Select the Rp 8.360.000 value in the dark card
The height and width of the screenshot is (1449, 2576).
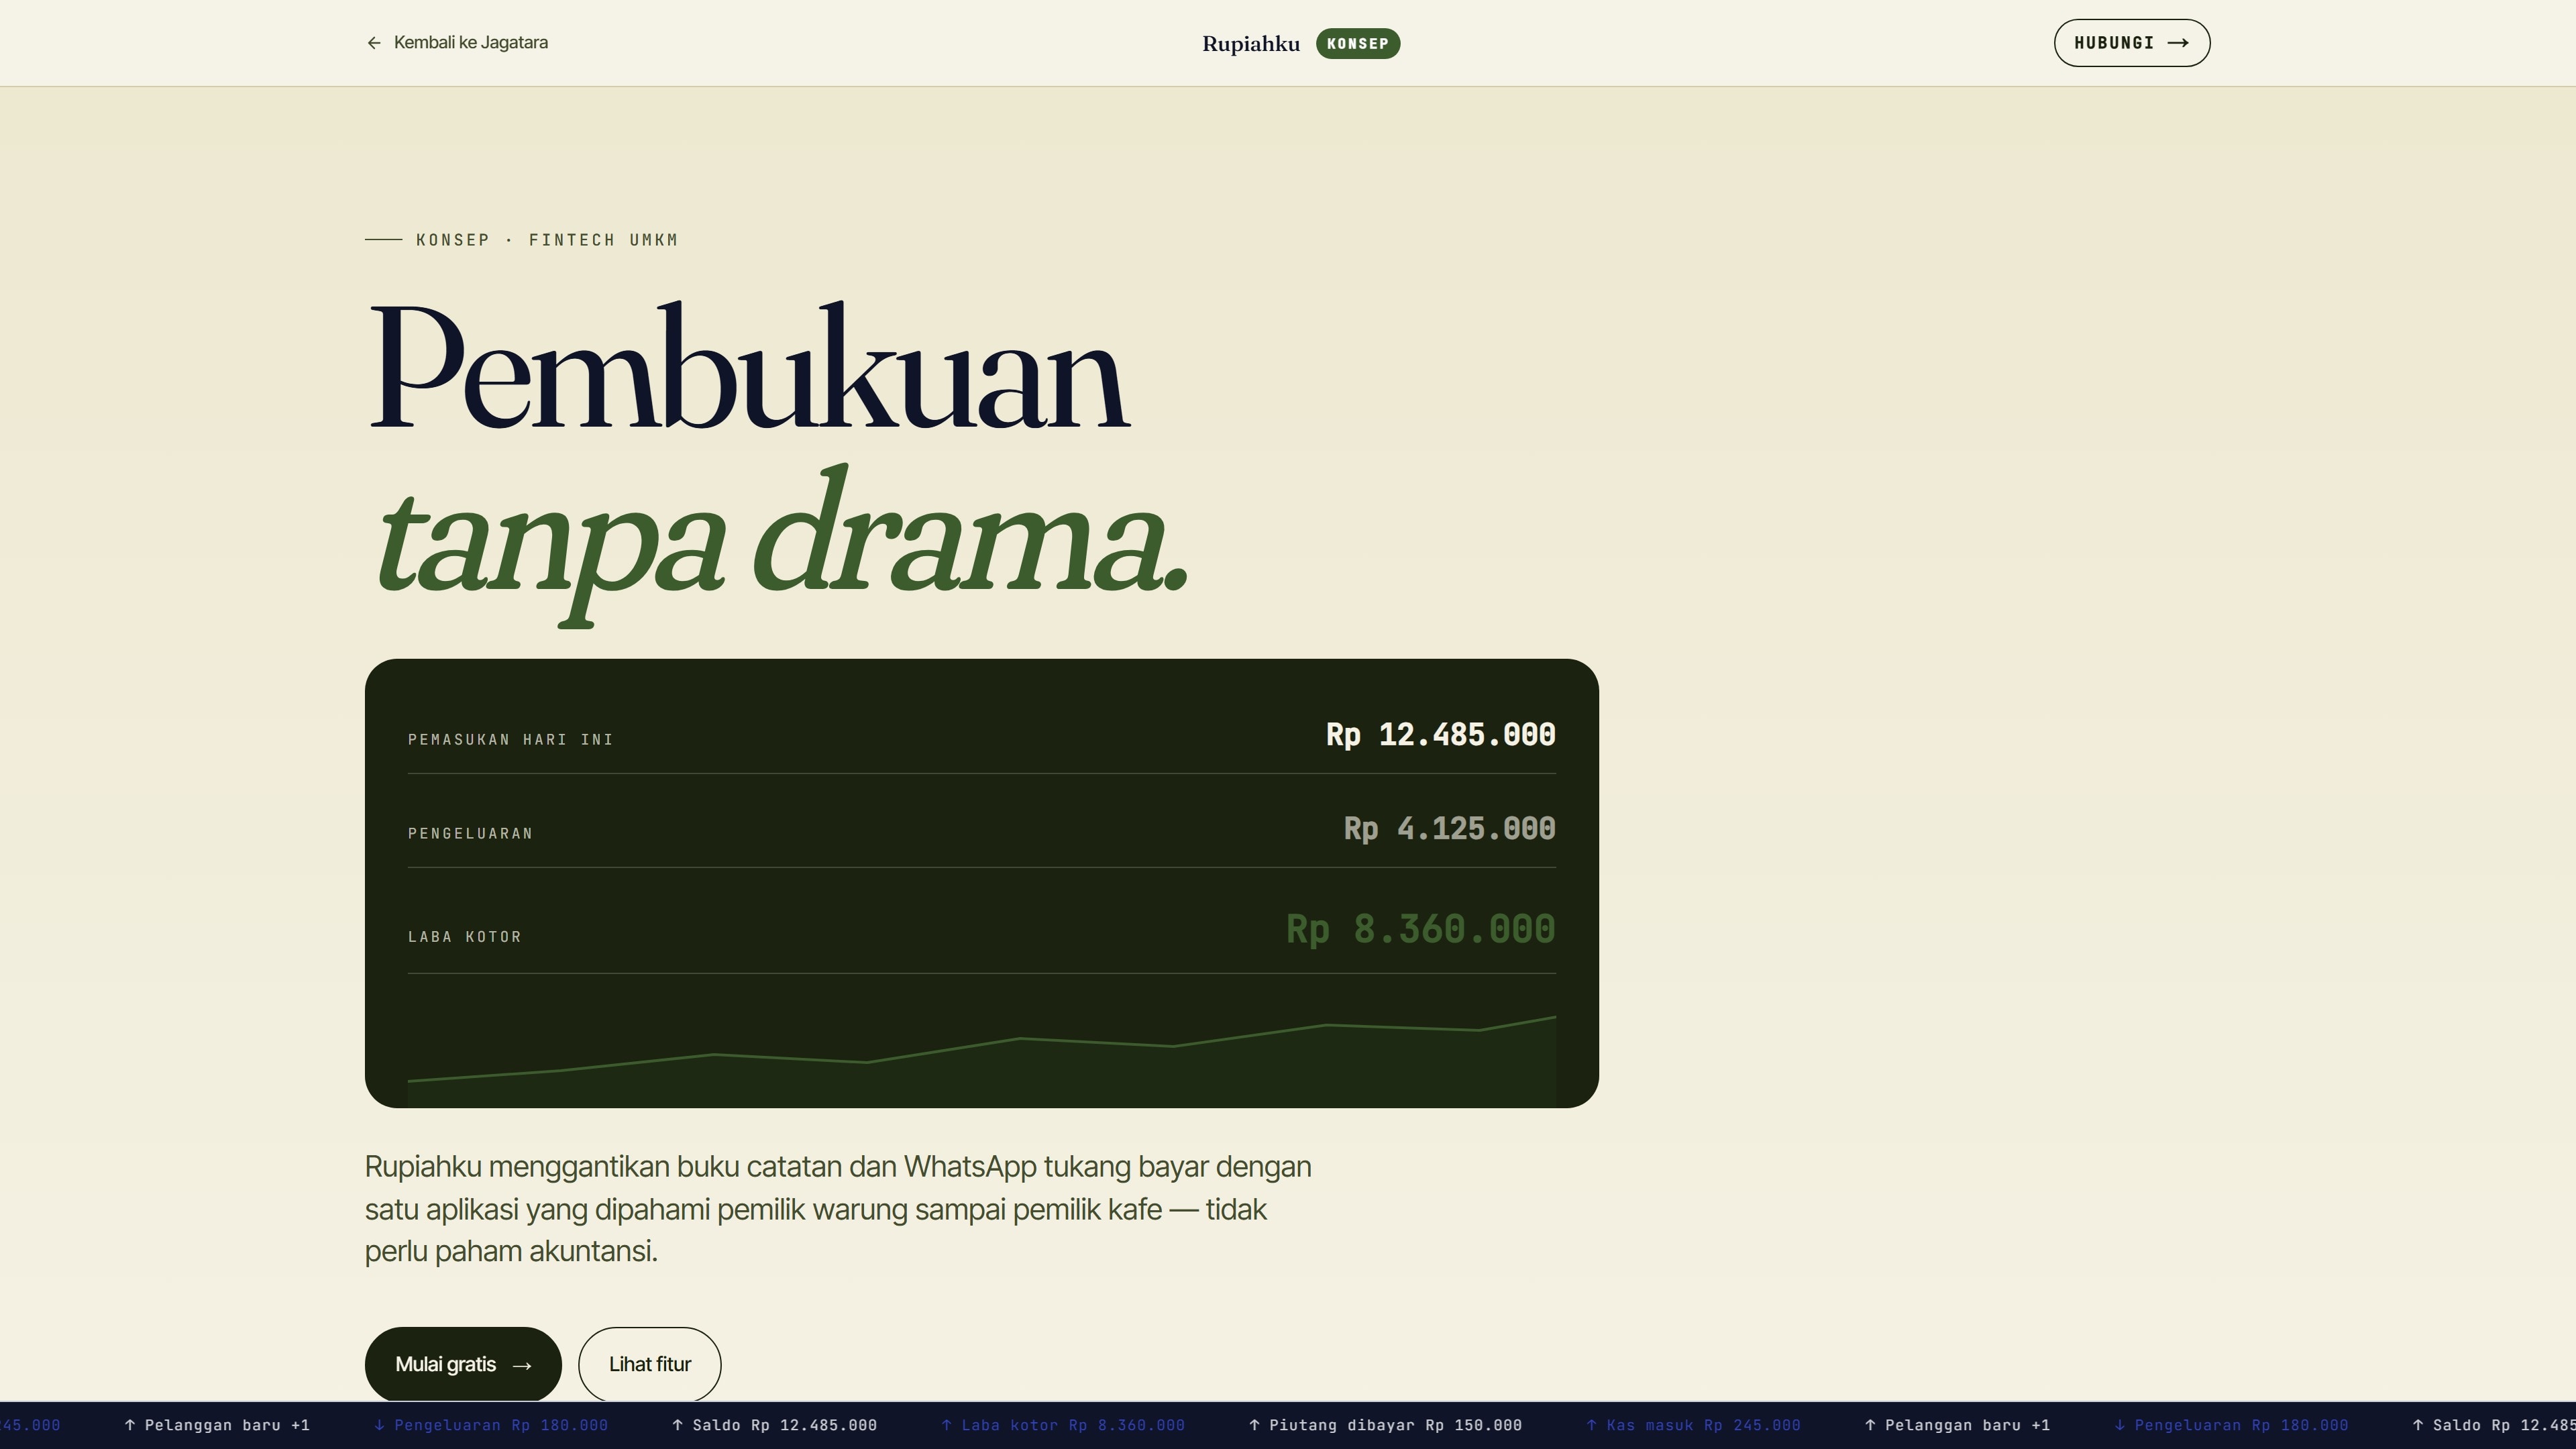1421,930
